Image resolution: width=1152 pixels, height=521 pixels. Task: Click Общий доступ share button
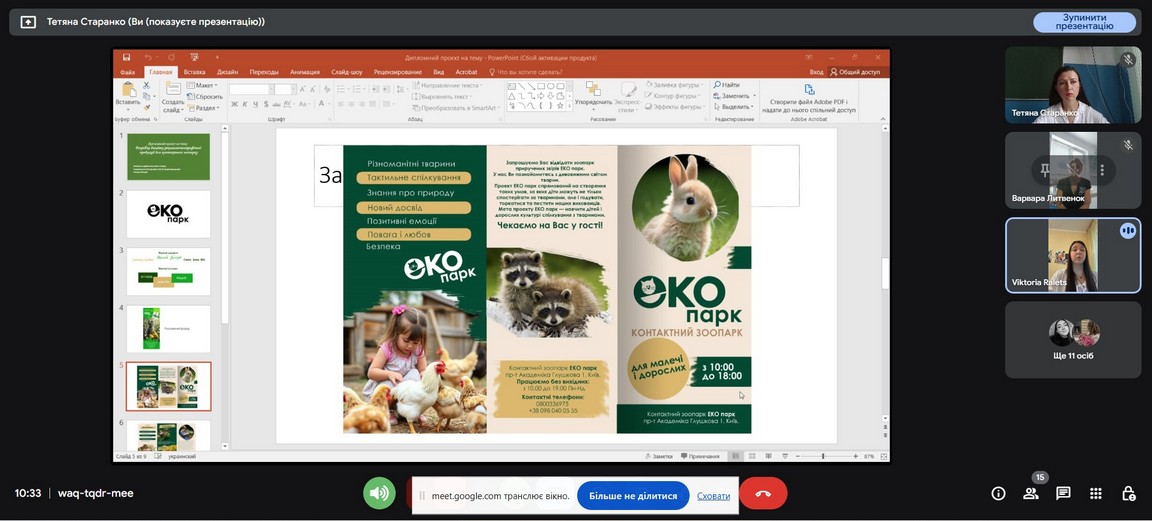tap(854, 72)
